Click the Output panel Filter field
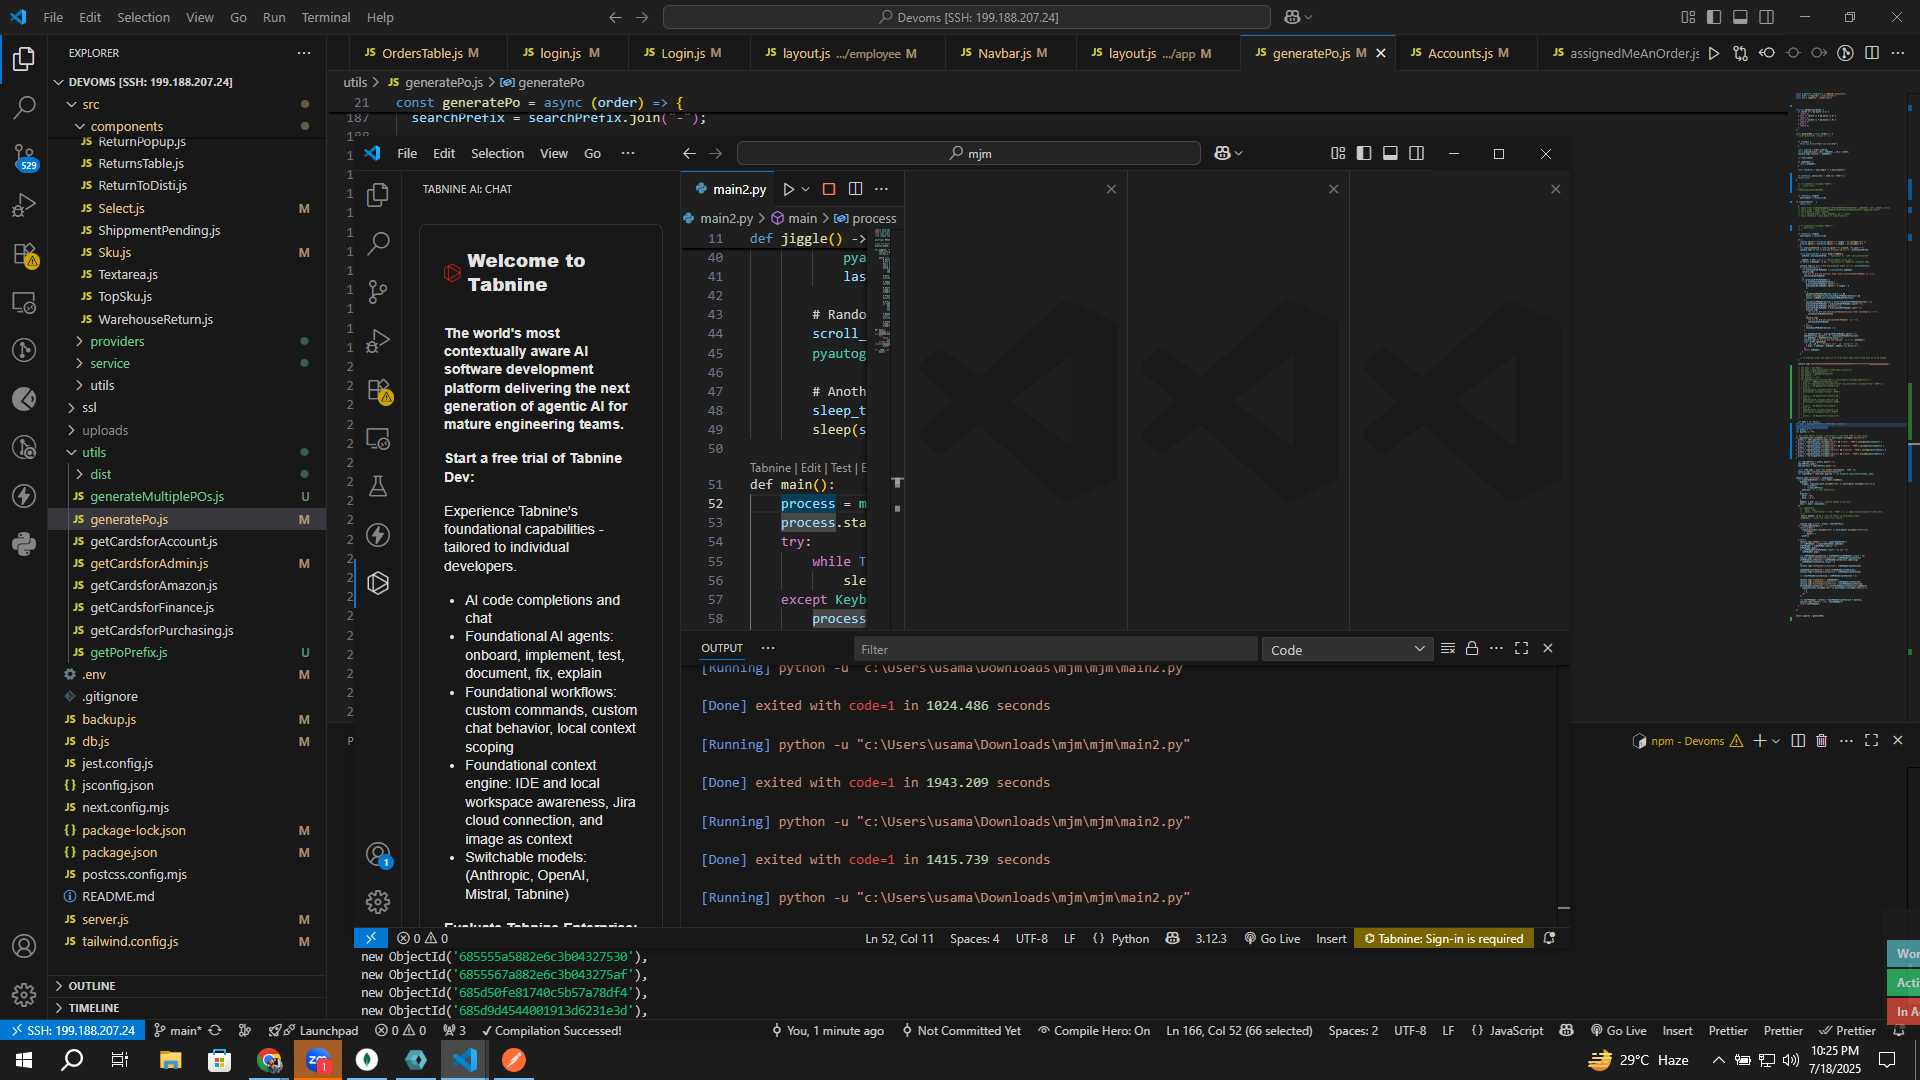The image size is (1920, 1080). (1055, 650)
